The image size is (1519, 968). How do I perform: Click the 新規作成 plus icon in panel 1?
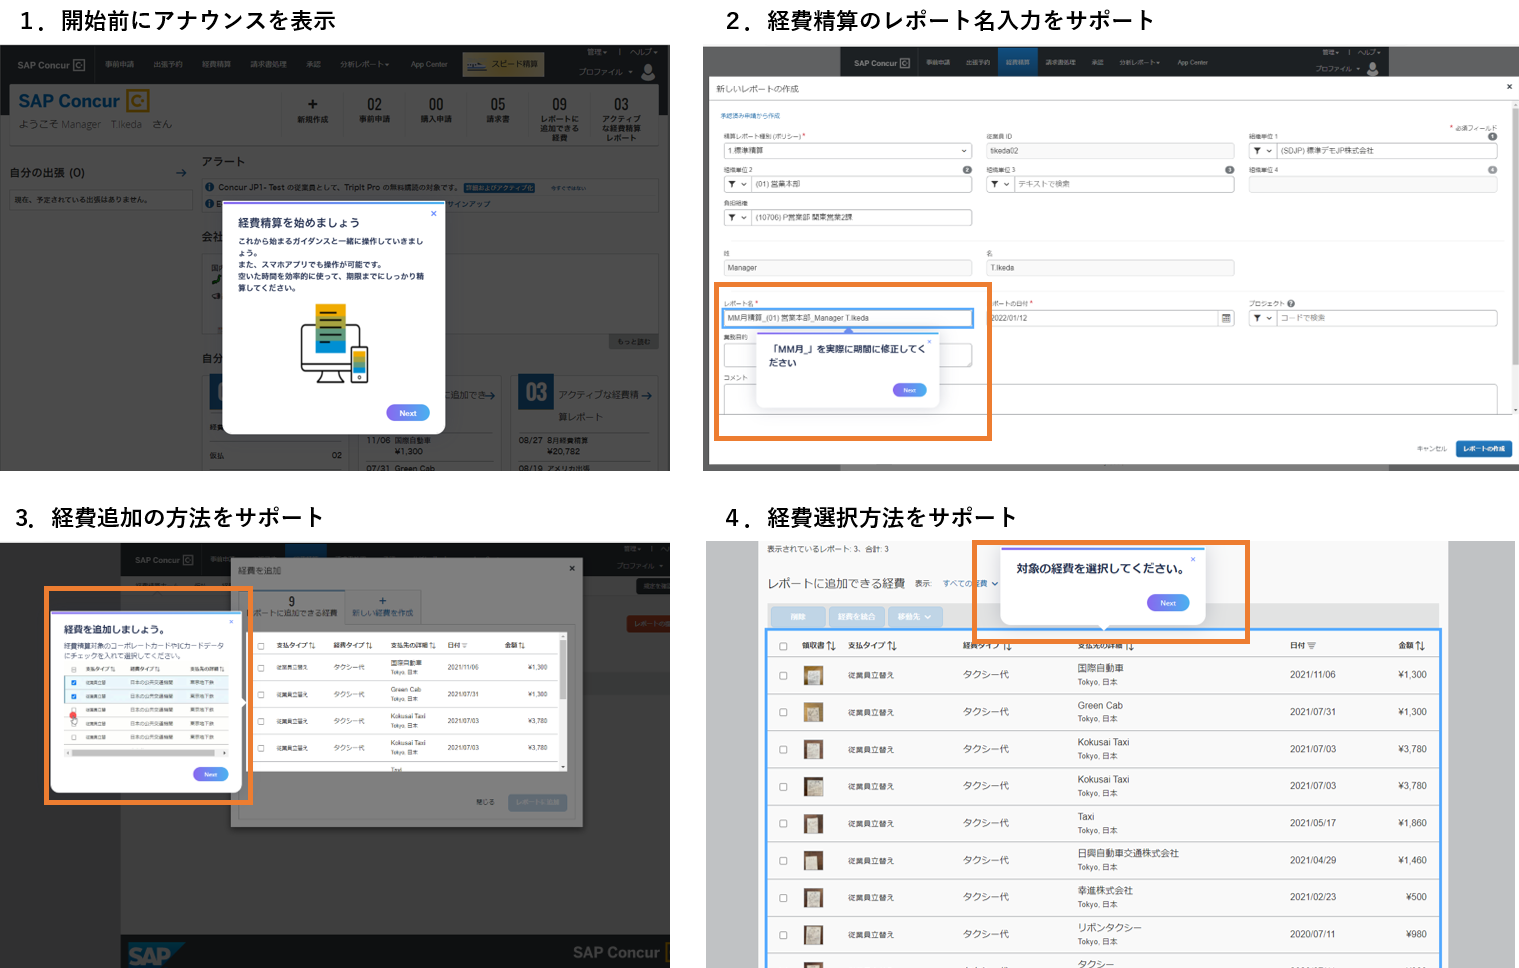(312, 104)
